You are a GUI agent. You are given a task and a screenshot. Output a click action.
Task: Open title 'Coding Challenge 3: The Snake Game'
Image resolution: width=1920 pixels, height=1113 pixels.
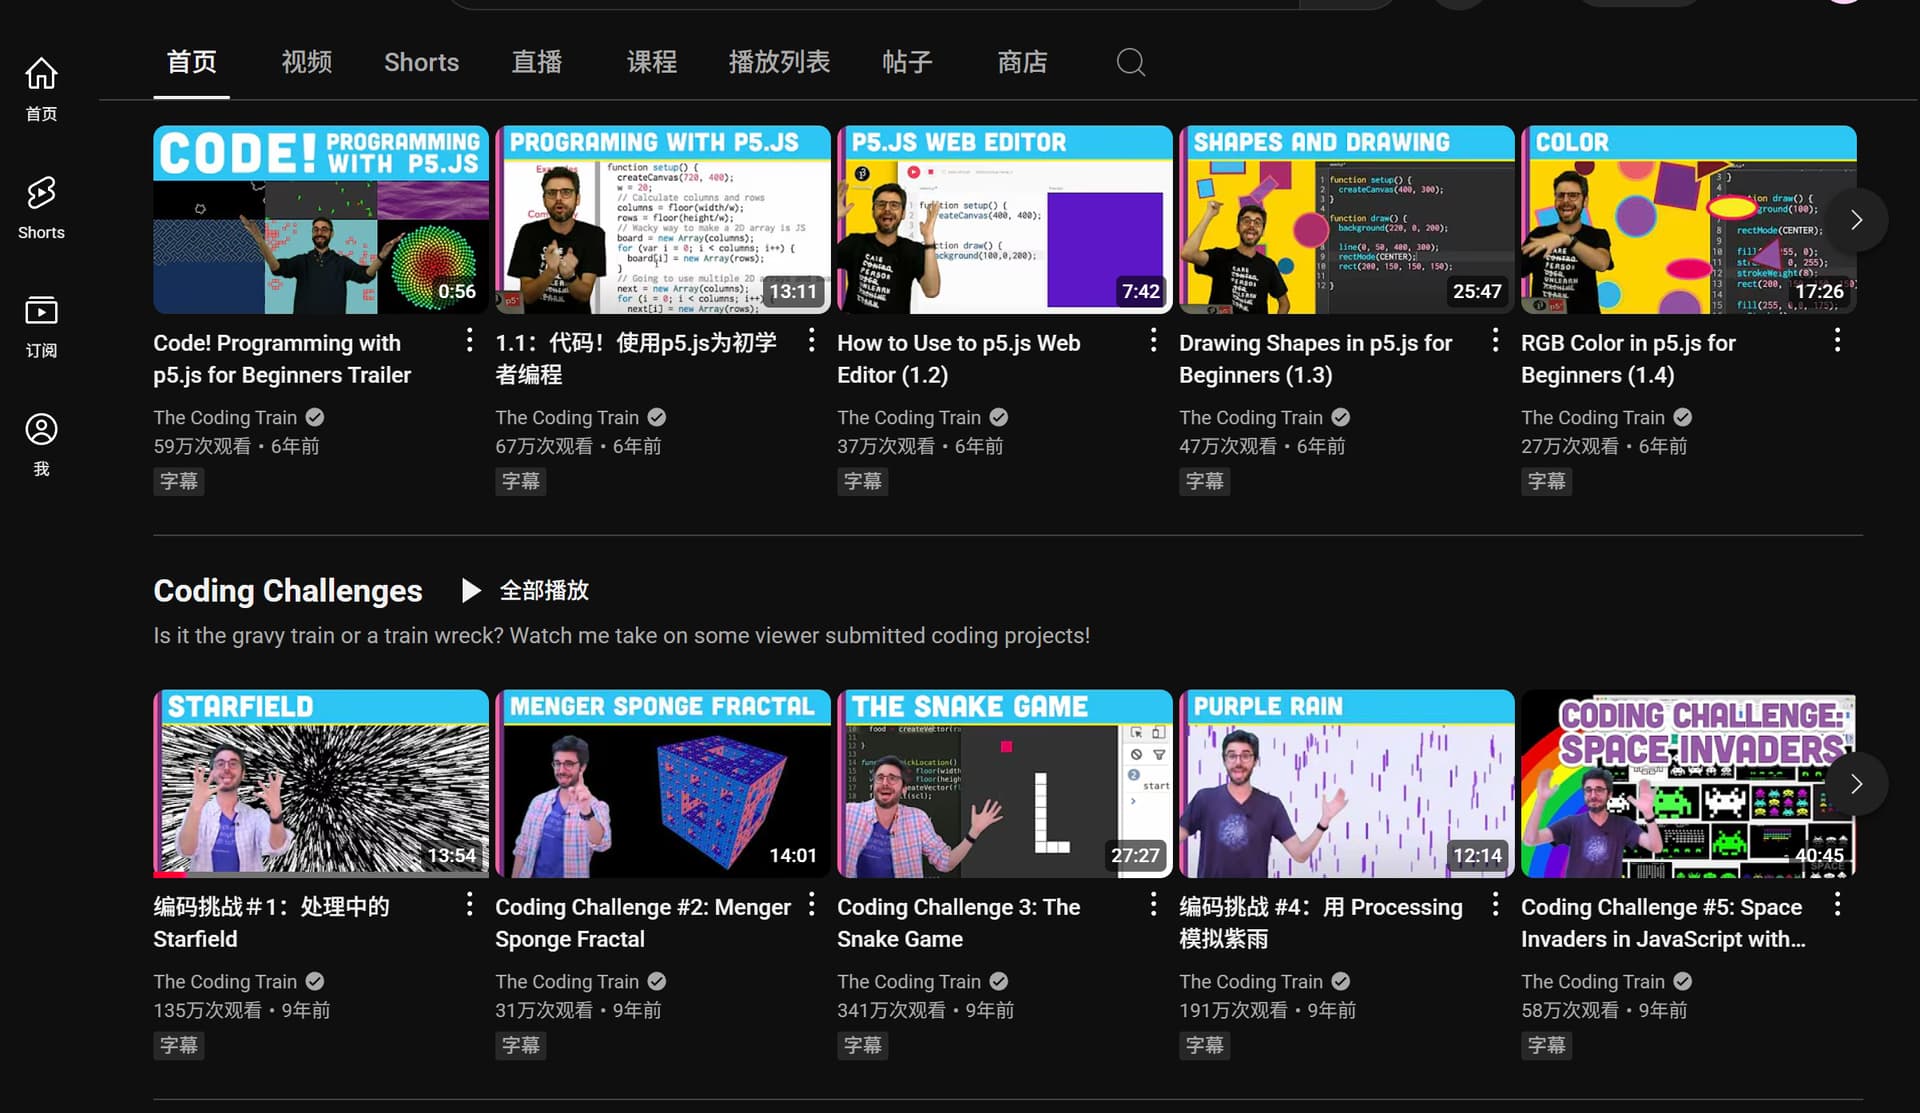pos(958,923)
